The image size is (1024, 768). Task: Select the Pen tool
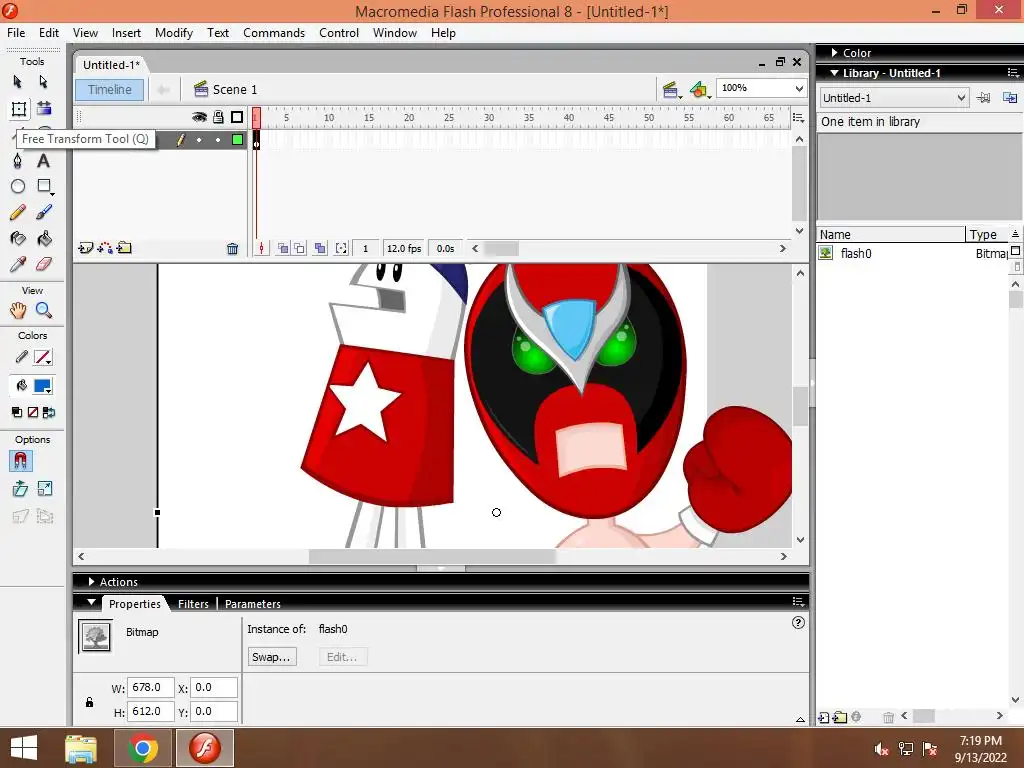[x=18, y=161]
